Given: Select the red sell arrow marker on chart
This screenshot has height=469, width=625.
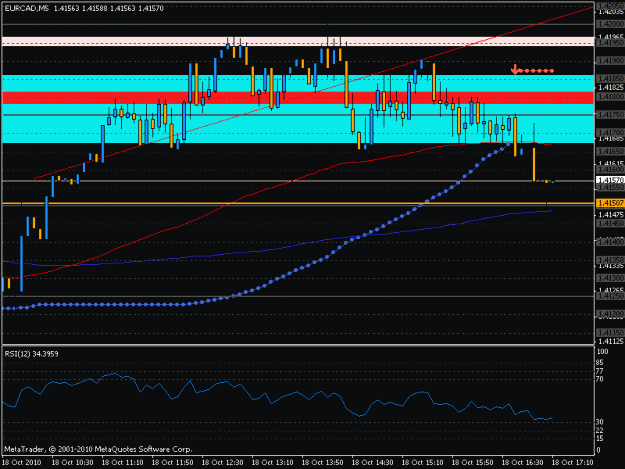Looking at the screenshot, I should 515,69.
